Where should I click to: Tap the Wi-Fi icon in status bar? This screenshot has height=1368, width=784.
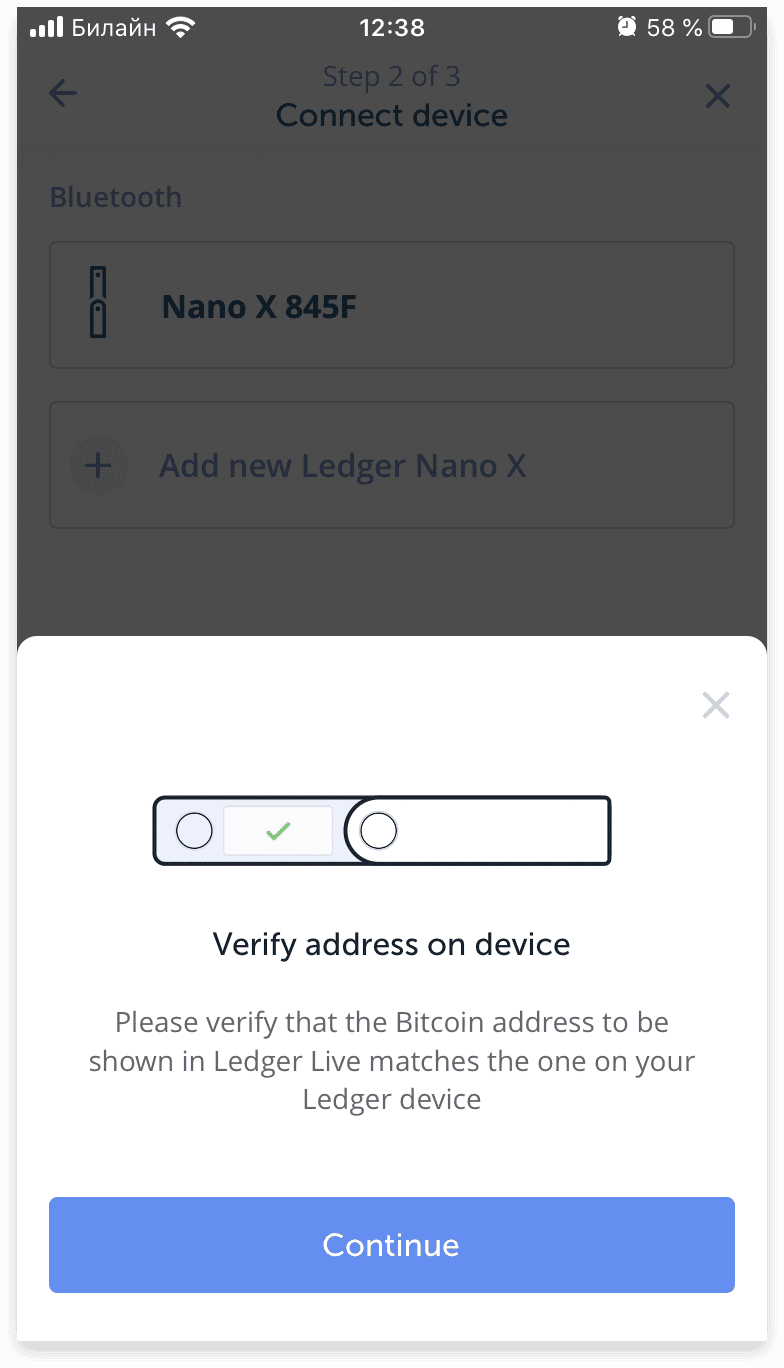181,28
